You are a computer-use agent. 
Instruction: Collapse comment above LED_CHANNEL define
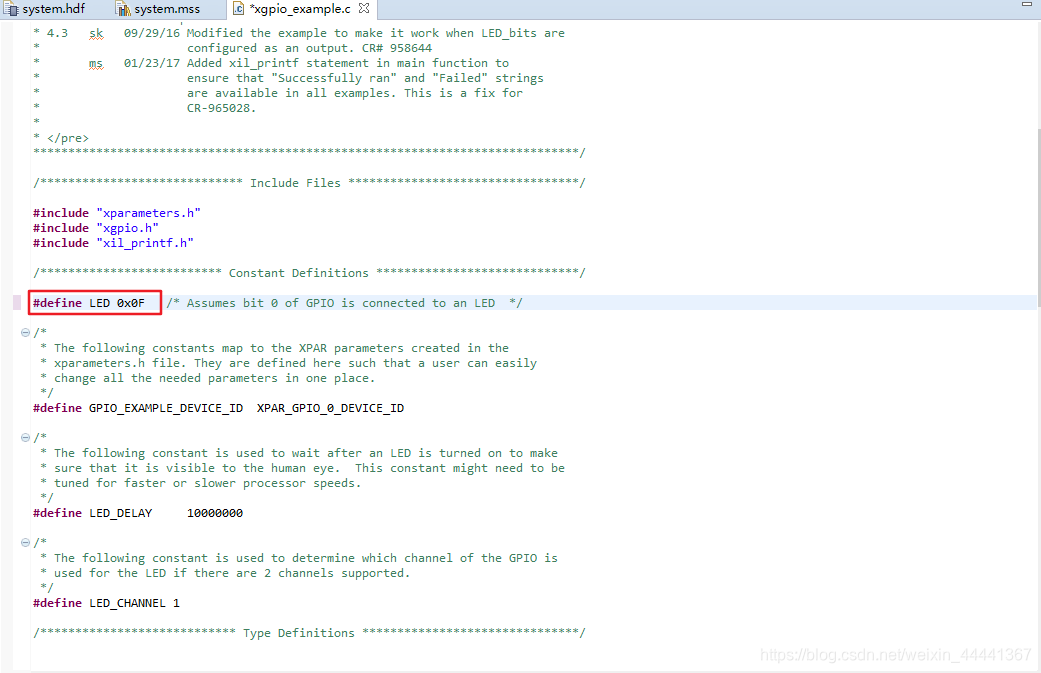coord(25,542)
